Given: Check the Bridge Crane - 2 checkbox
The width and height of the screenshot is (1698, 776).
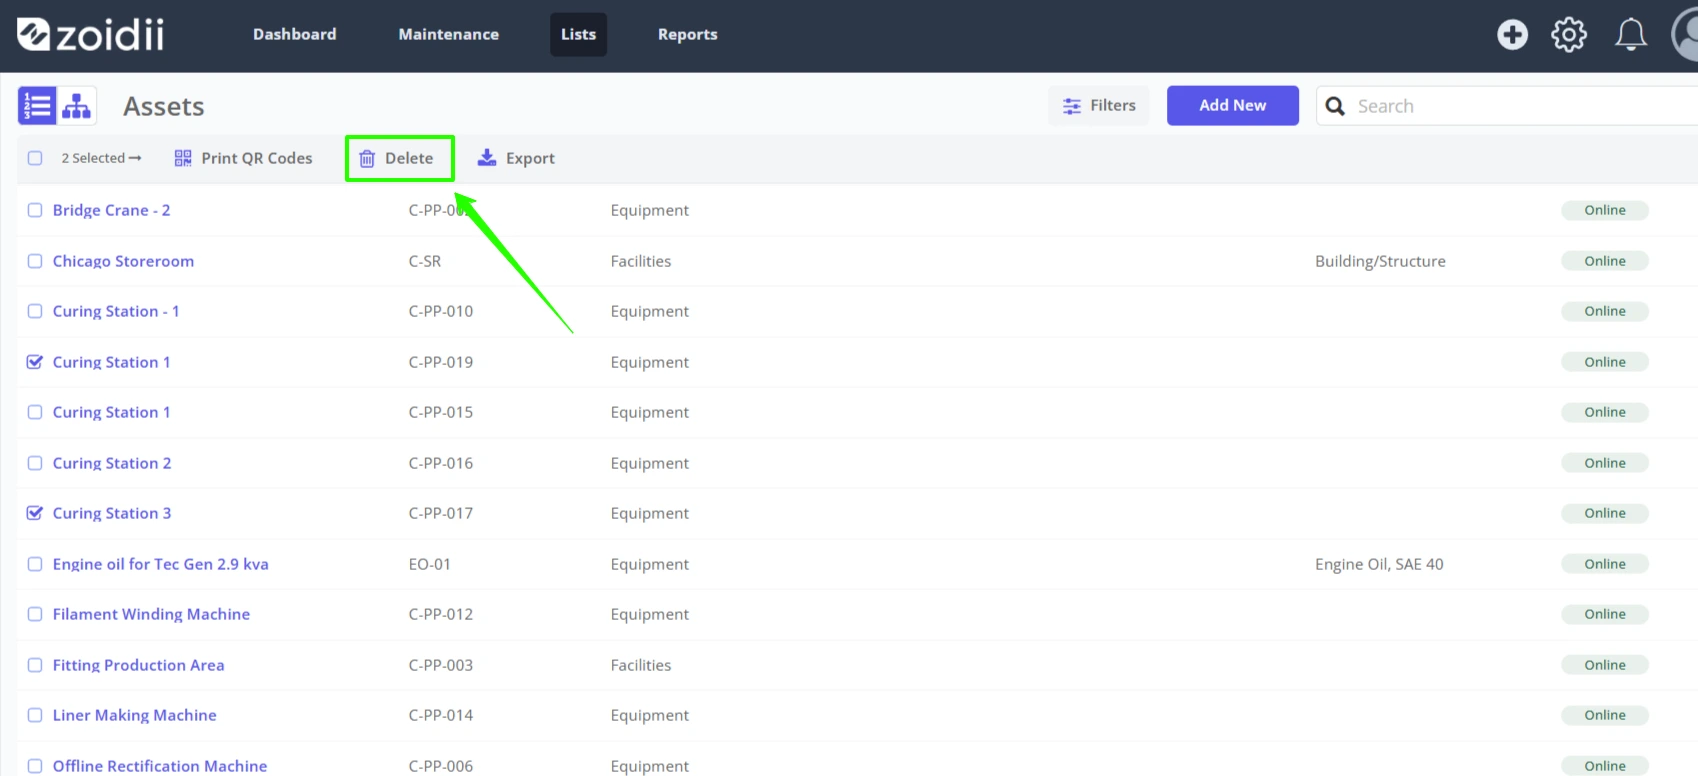Looking at the screenshot, I should tap(35, 210).
